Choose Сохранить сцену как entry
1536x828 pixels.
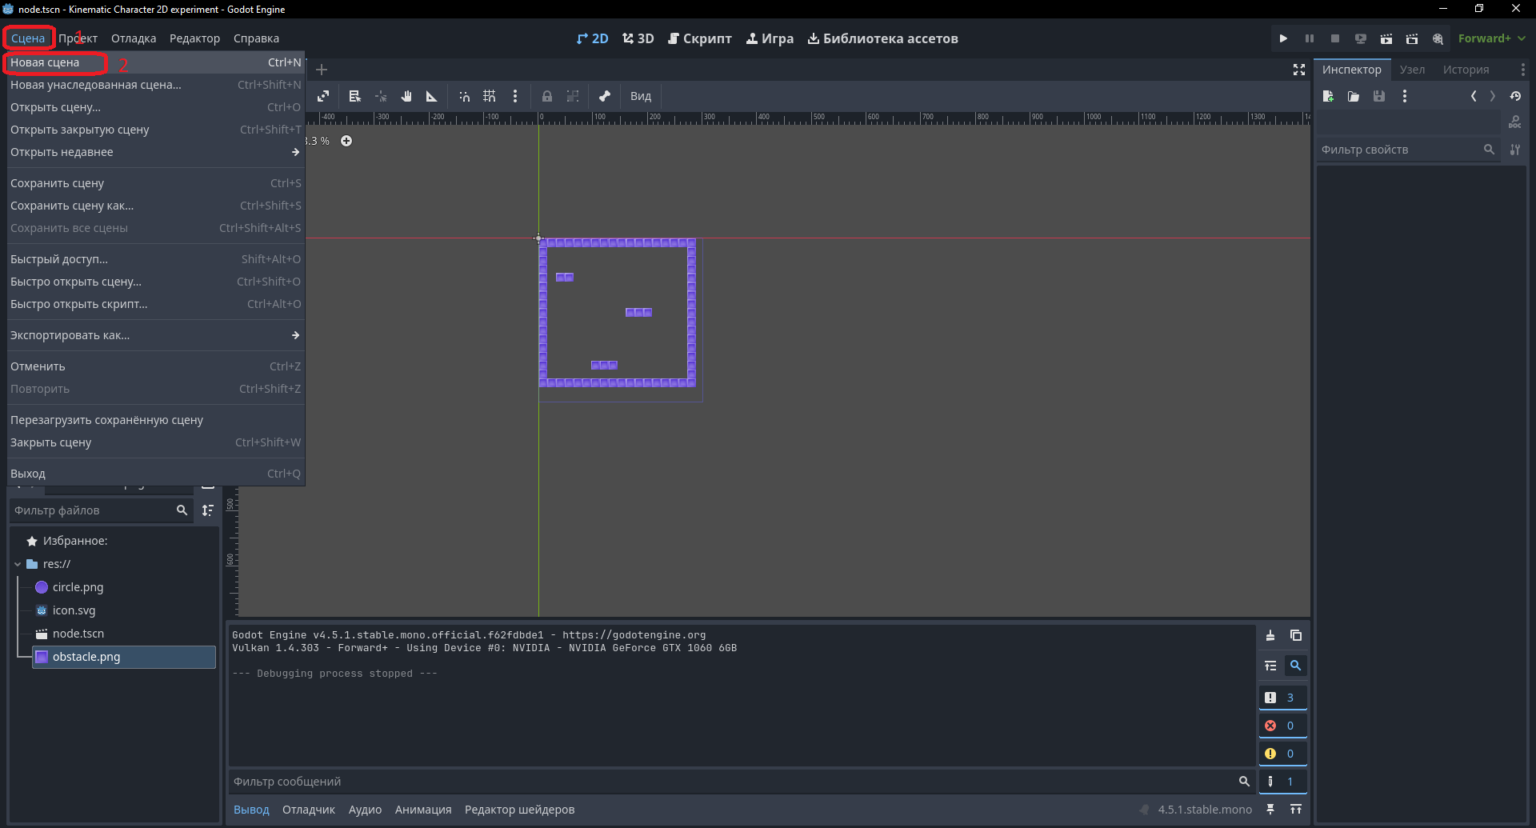coord(155,206)
